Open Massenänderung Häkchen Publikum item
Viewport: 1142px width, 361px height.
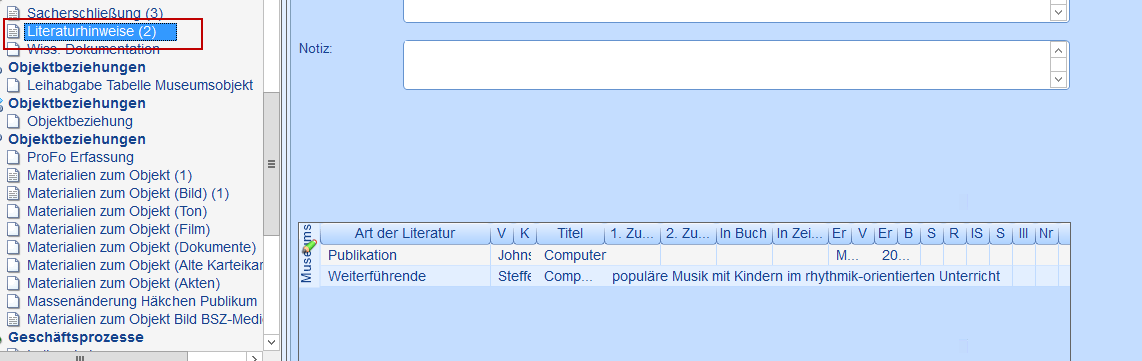[x=142, y=301]
